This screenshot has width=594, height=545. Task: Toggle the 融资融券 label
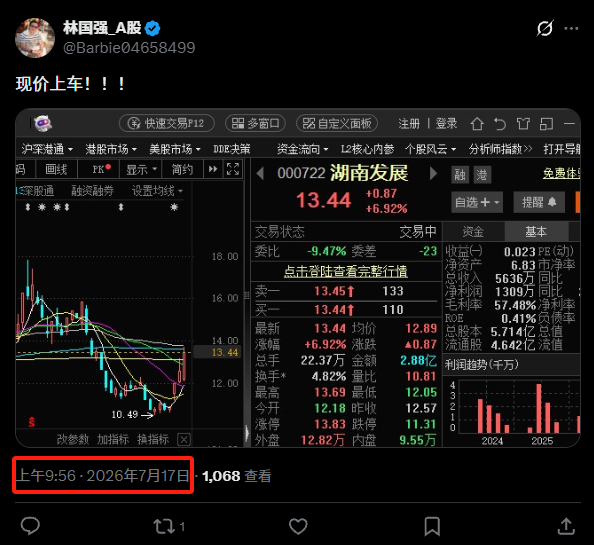pyautogui.click(x=92, y=191)
